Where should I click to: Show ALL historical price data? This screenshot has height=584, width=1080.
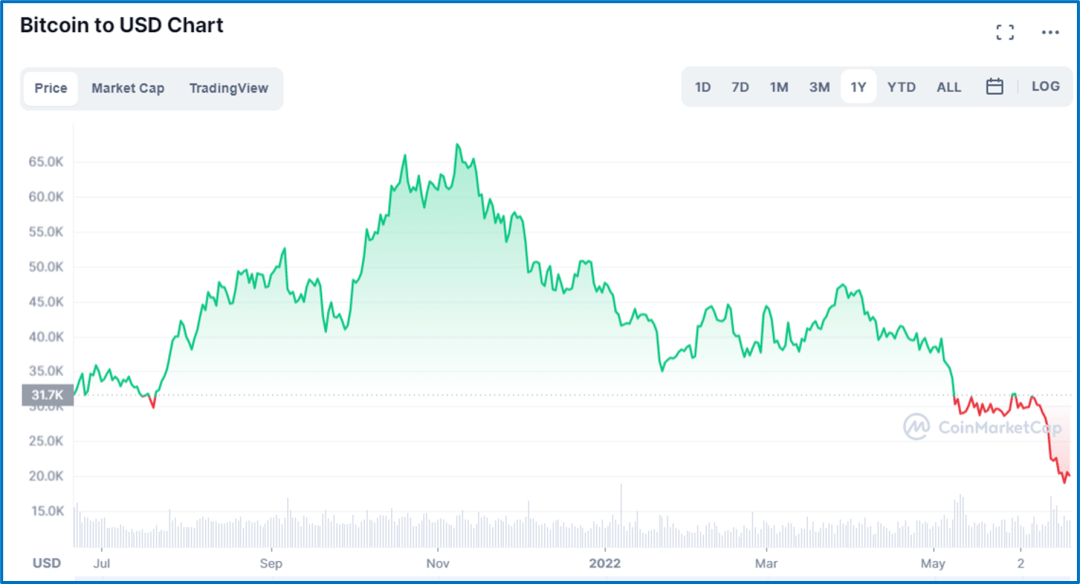pos(948,87)
